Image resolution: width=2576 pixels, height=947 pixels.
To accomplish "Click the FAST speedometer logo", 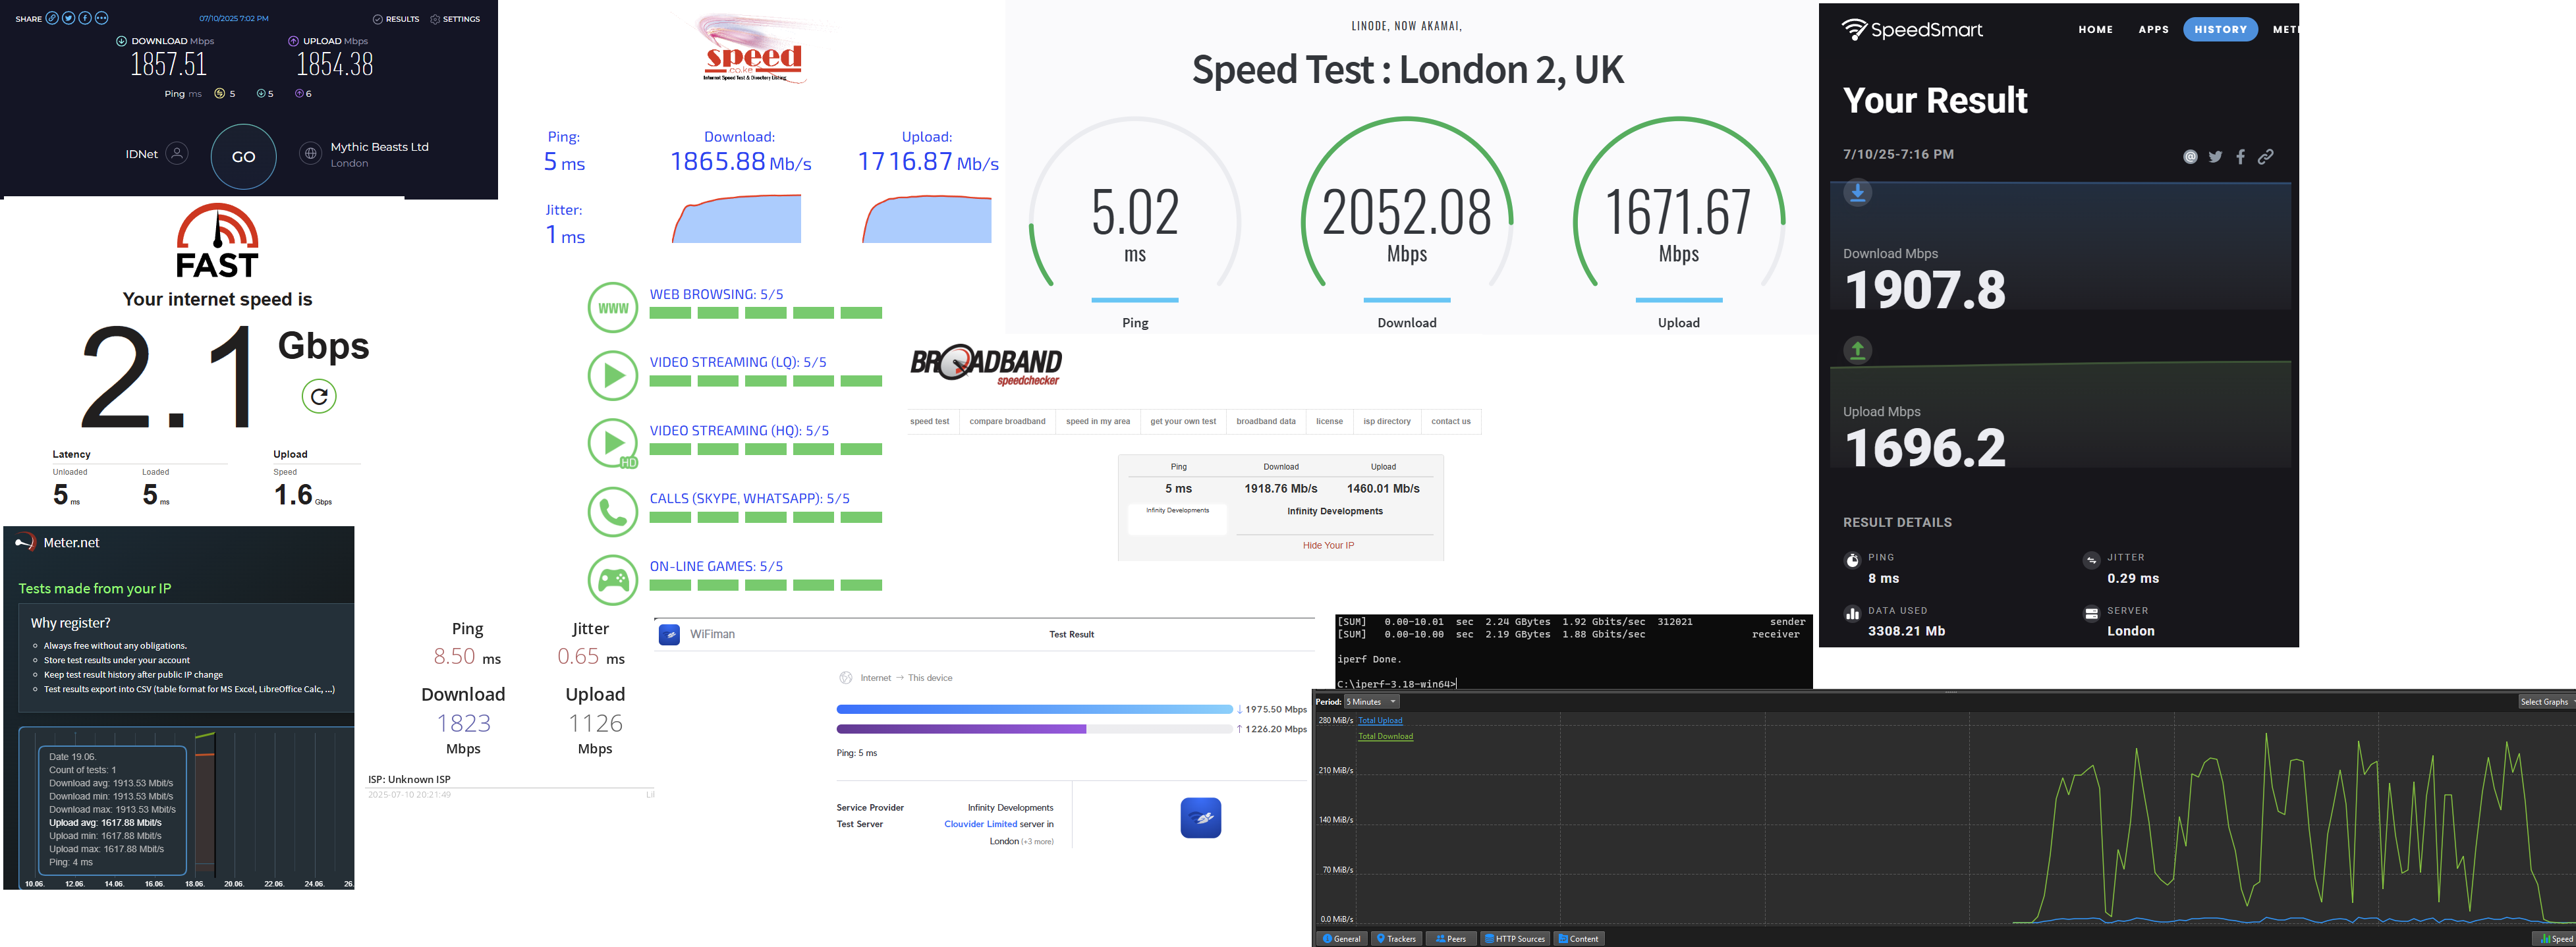I will pyautogui.click(x=218, y=240).
